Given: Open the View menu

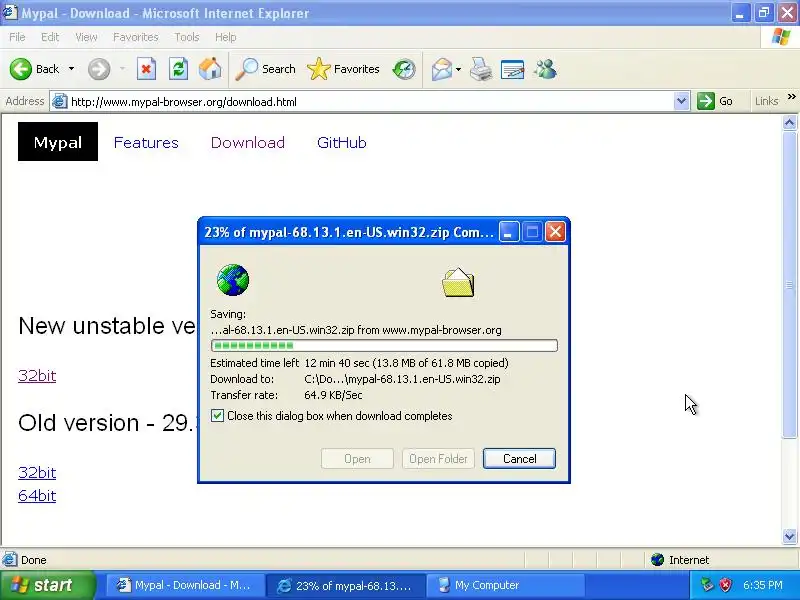Looking at the screenshot, I should (86, 37).
